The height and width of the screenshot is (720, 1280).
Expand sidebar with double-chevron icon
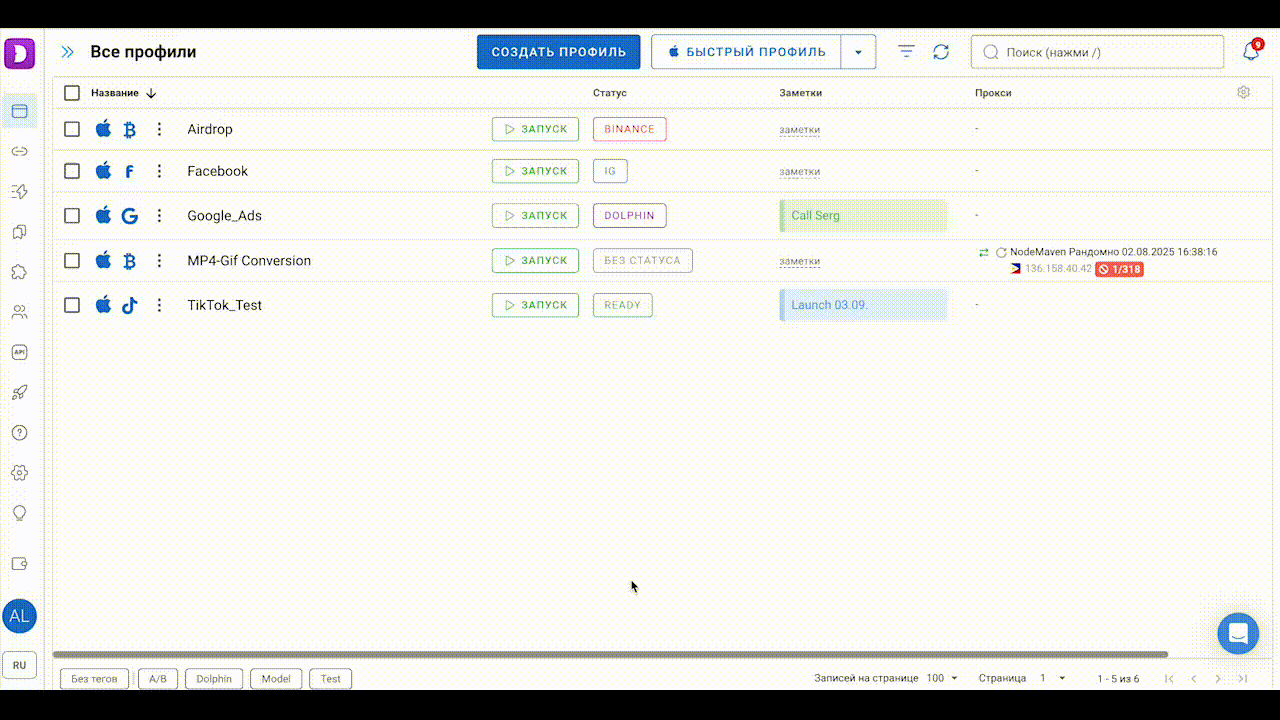pyautogui.click(x=68, y=52)
